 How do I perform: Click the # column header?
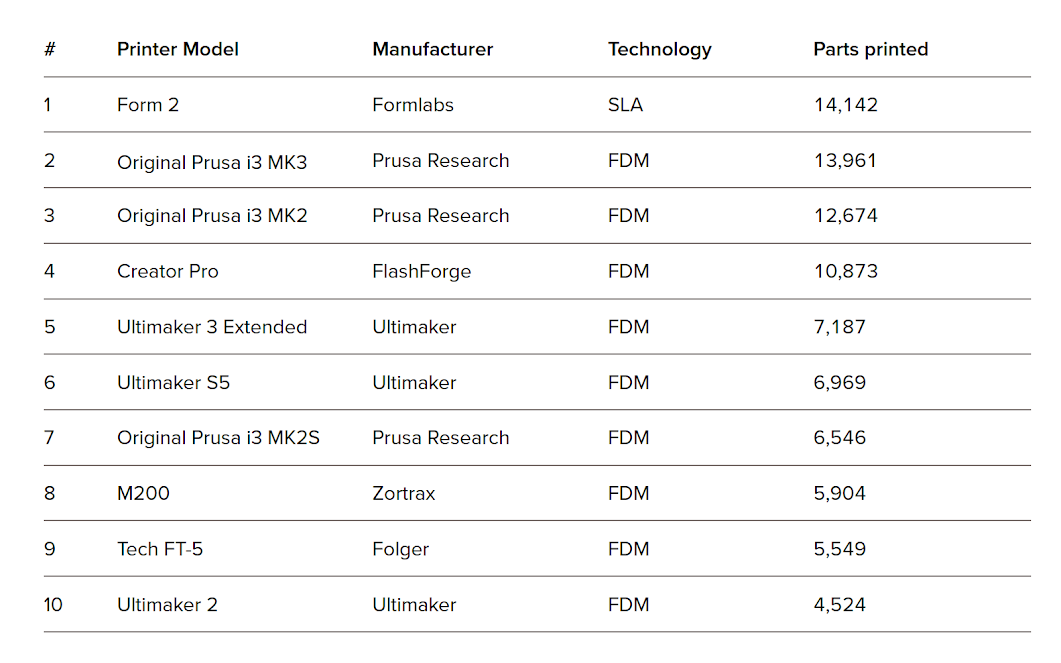pyautogui.click(x=50, y=49)
